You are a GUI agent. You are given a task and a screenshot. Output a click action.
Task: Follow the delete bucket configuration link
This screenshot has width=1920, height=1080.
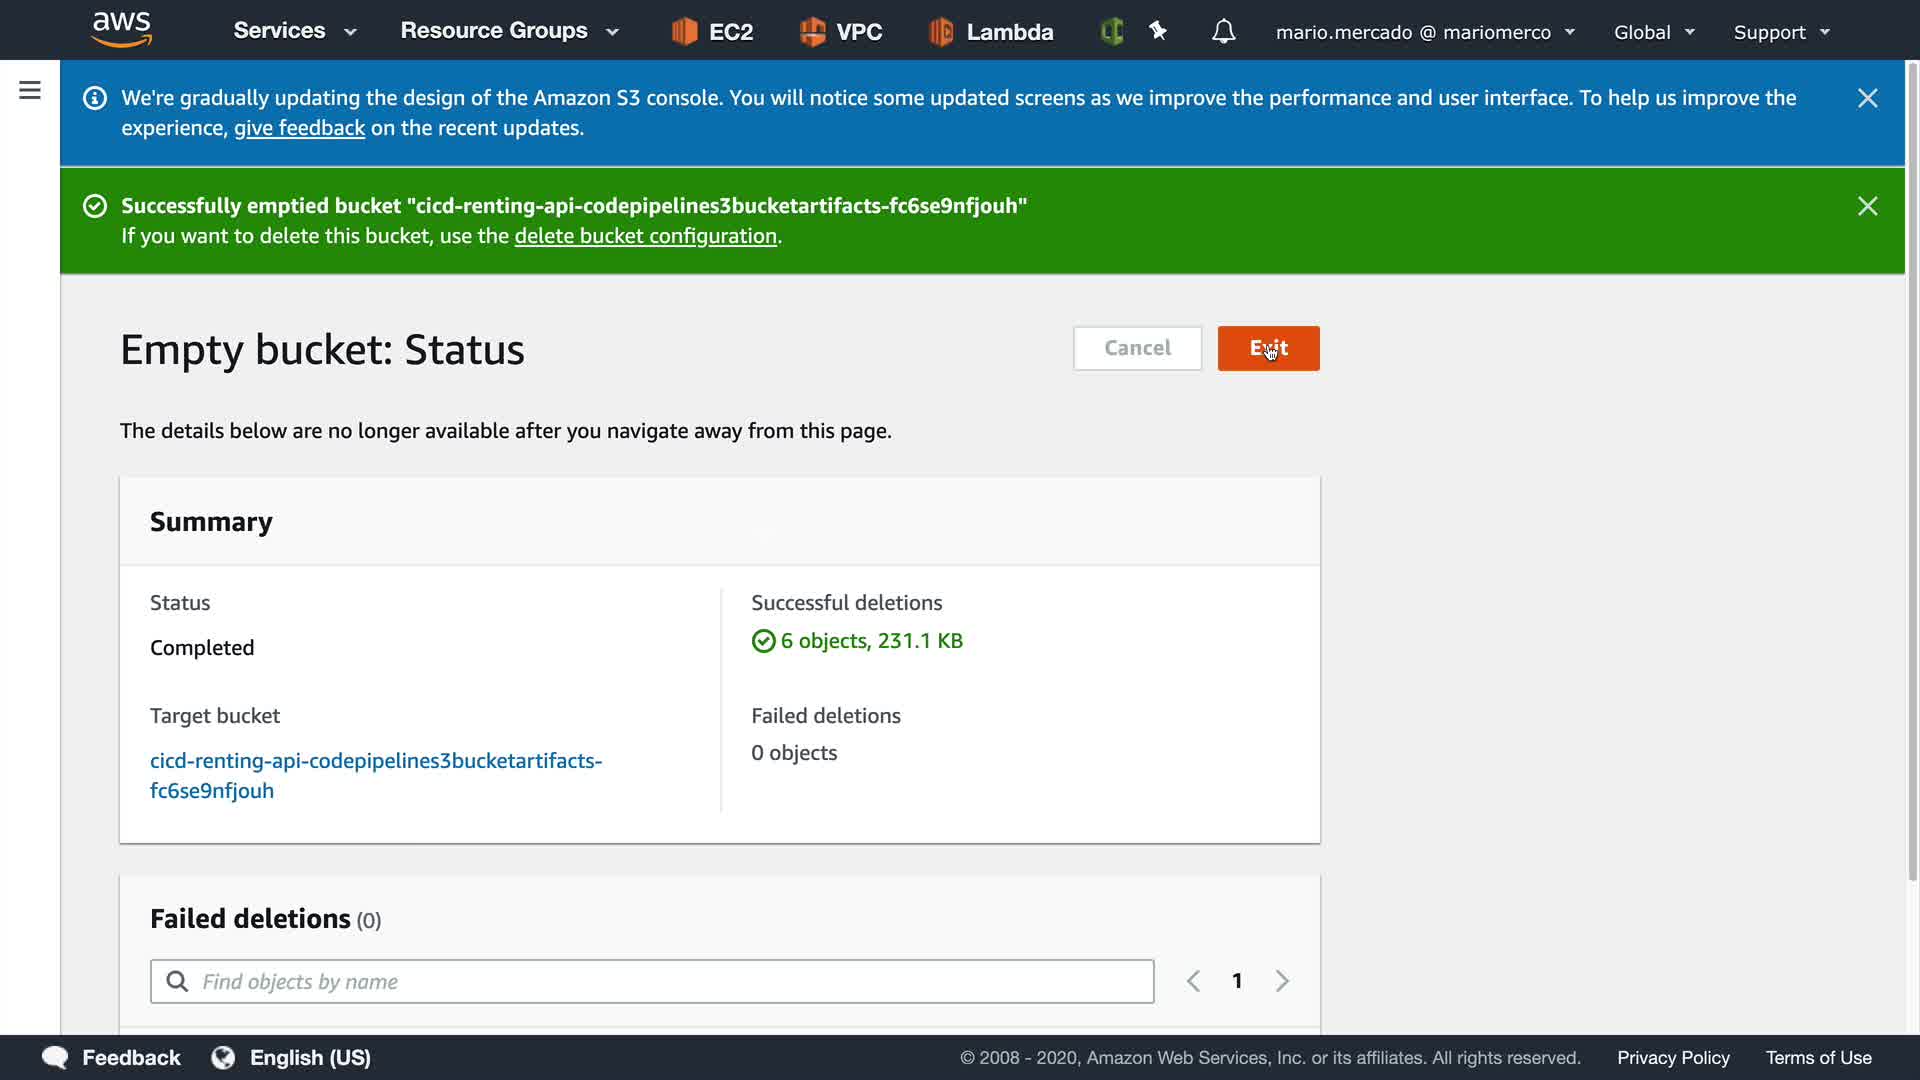[645, 236]
